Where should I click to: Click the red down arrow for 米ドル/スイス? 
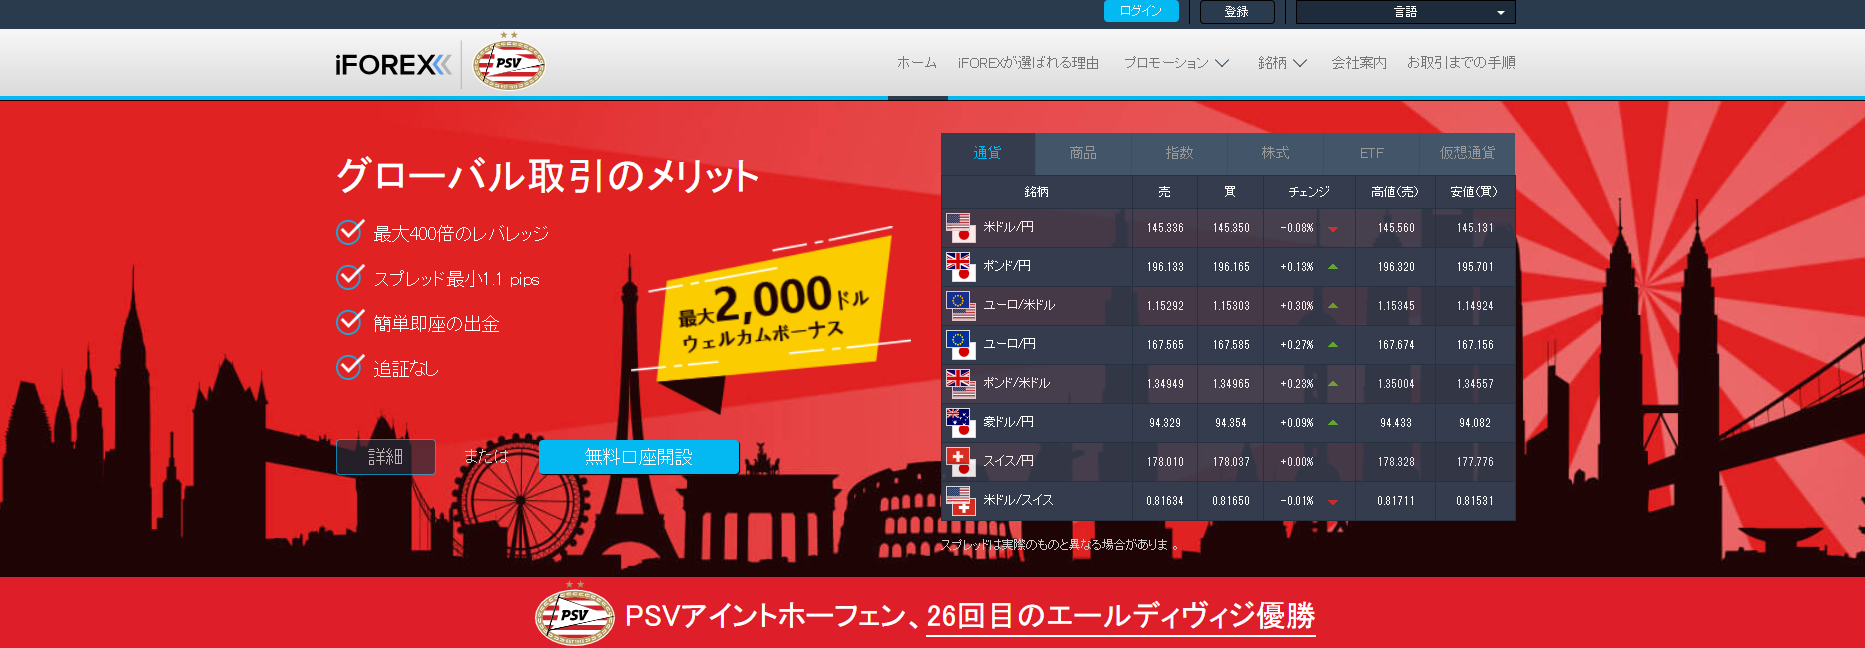coord(1333,502)
